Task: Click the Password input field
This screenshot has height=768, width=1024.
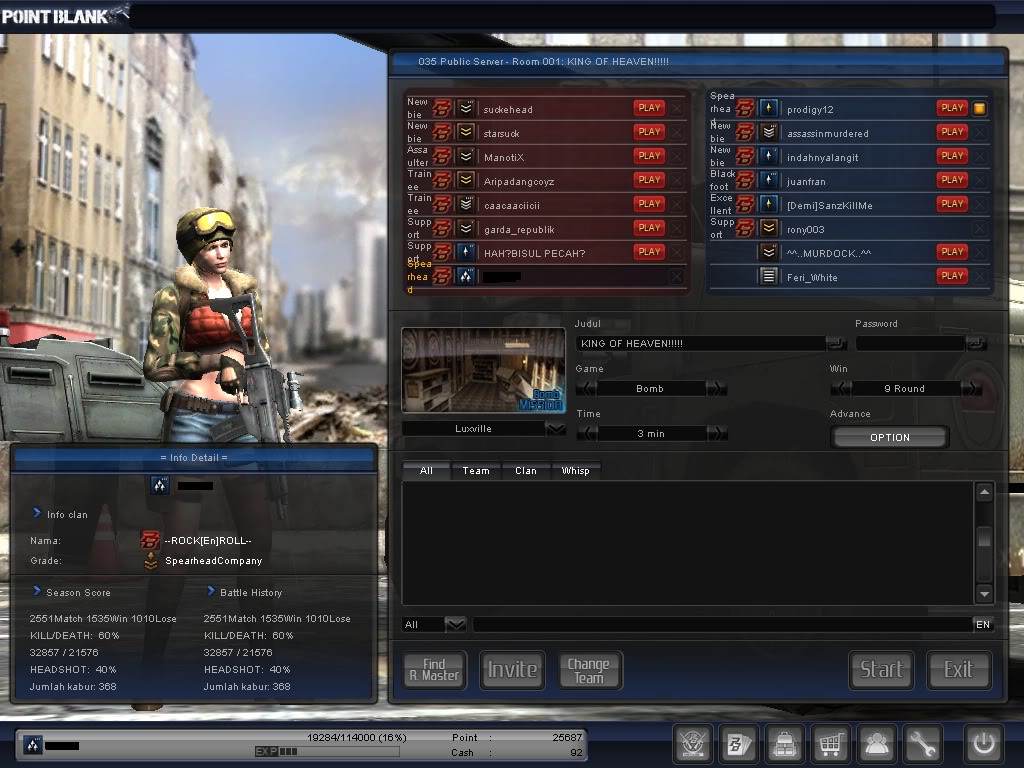Action: point(909,343)
